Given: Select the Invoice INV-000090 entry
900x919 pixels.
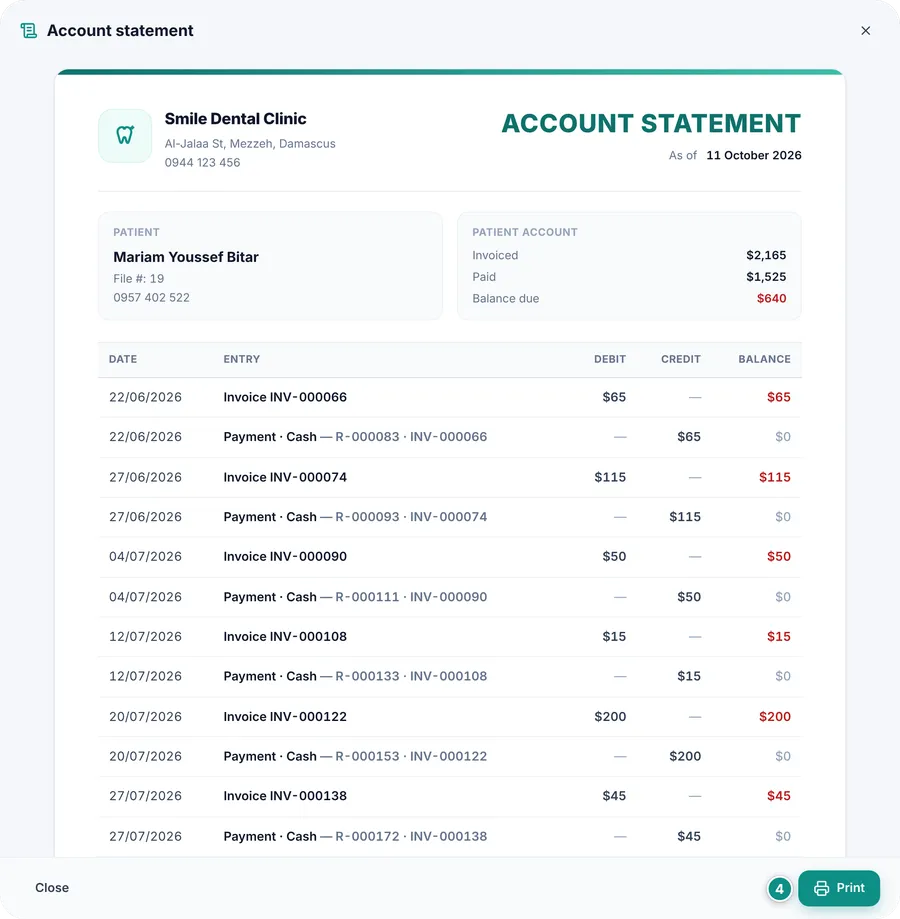Looking at the screenshot, I should (449, 557).
